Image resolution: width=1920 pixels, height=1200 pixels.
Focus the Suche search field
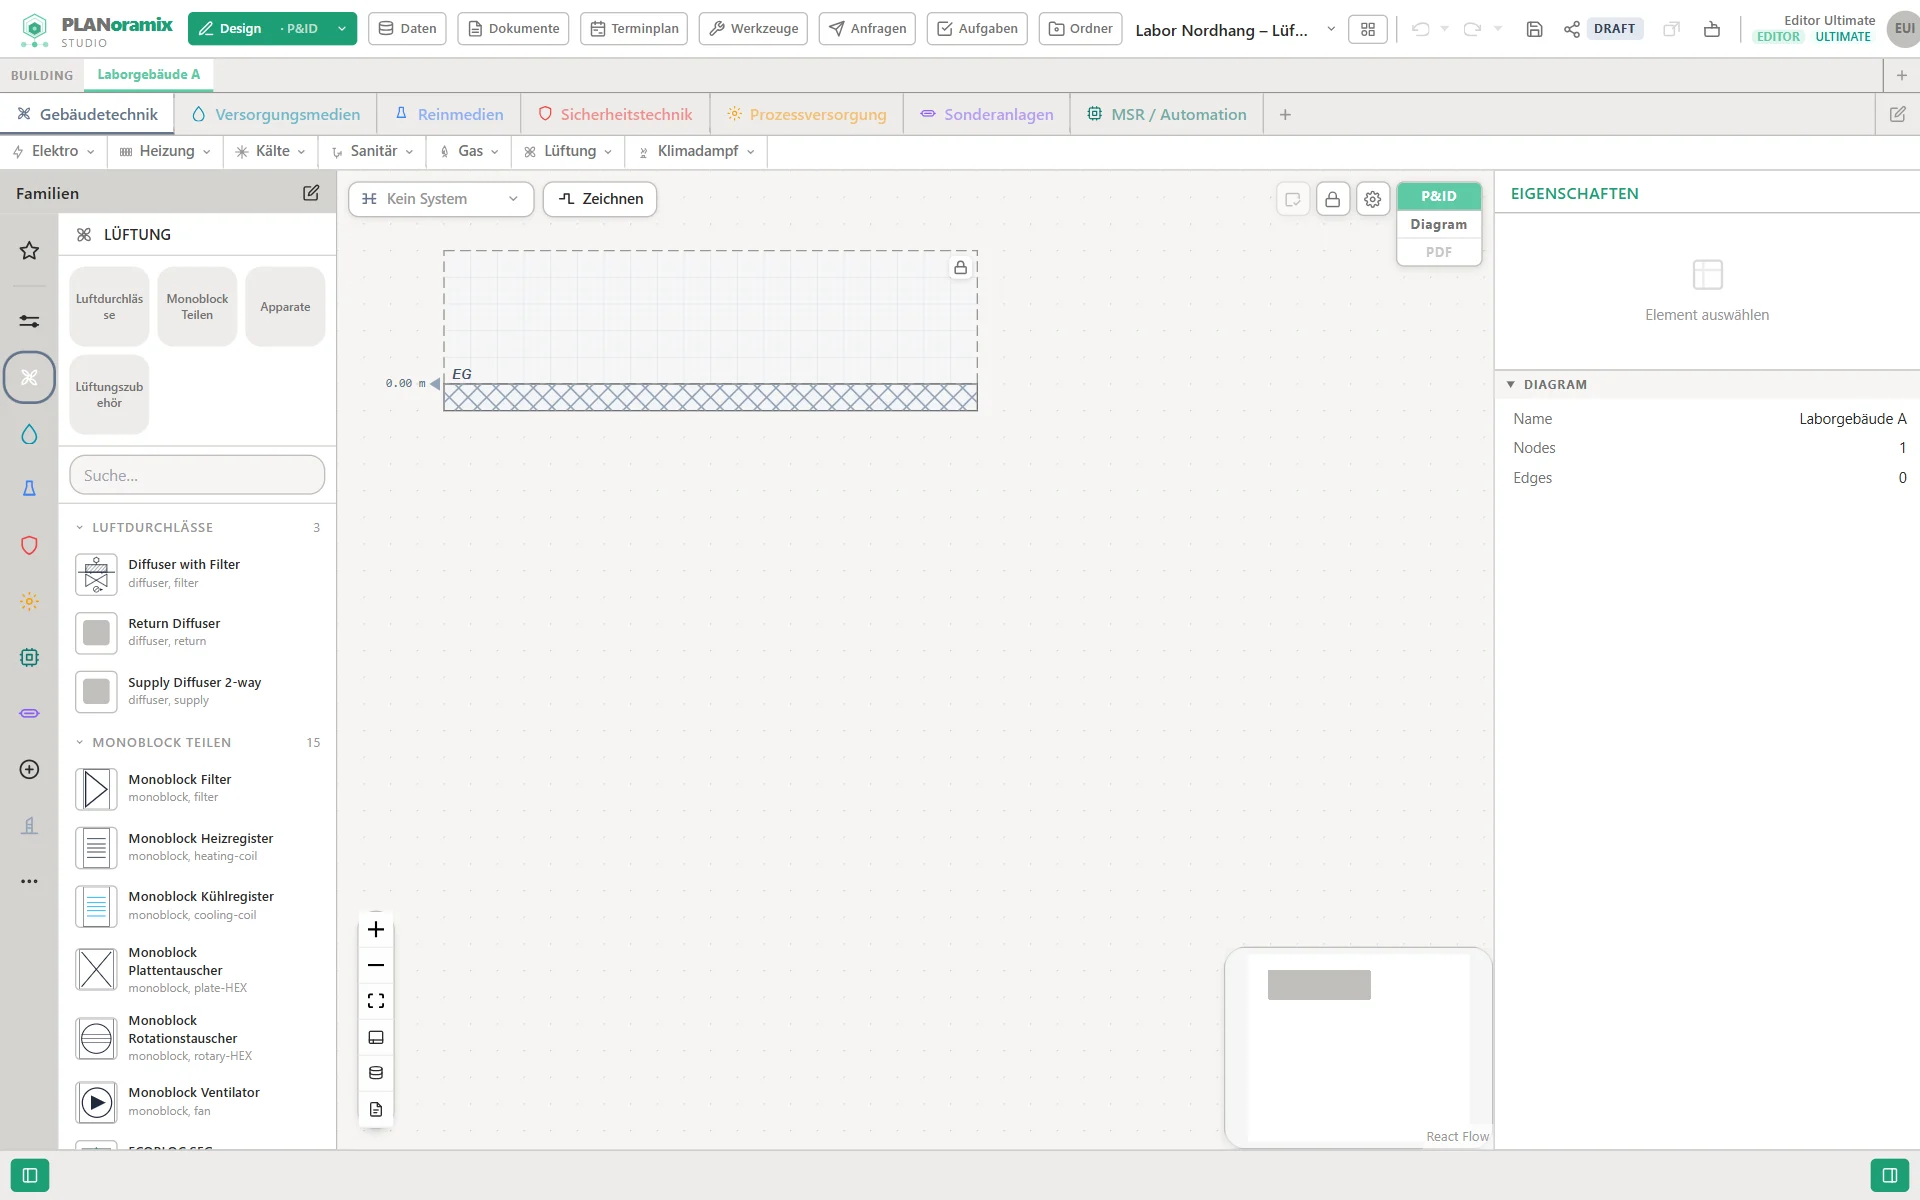[197, 475]
